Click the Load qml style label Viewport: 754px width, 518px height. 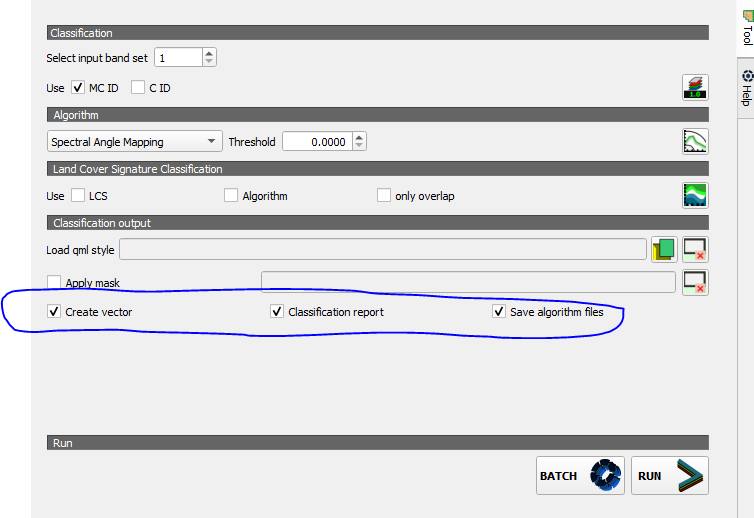[x=80, y=250]
